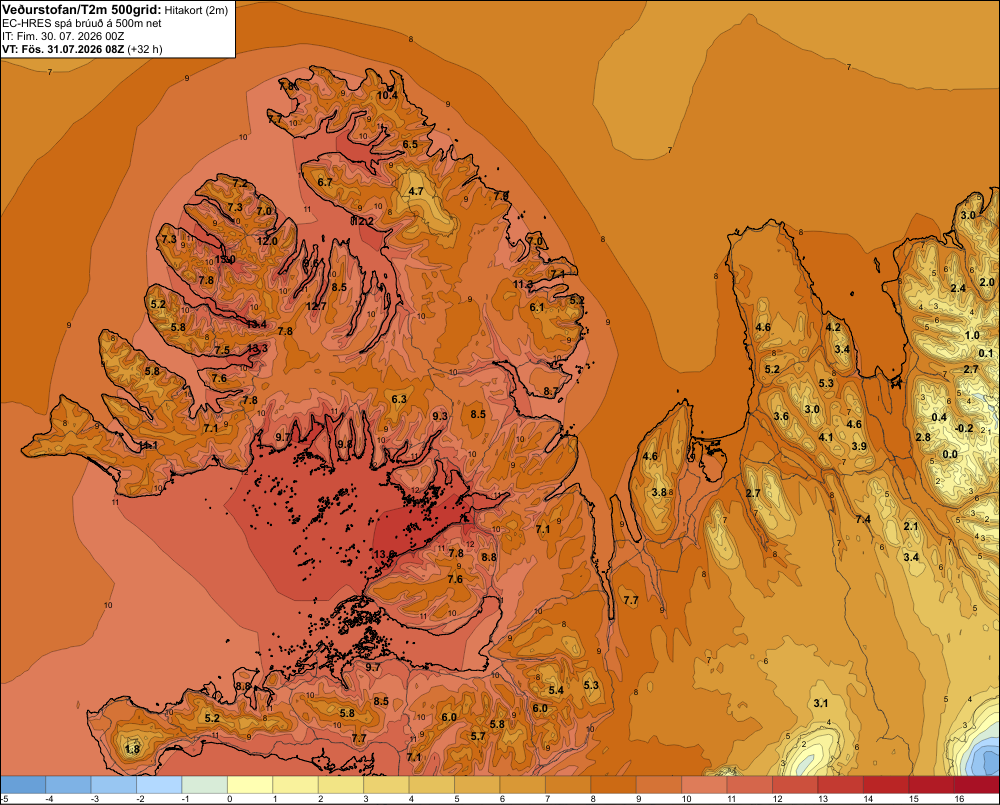The width and height of the screenshot is (1000, 805).
Task: Click the '5.4' temperature label on the map
Action: pos(556,690)
